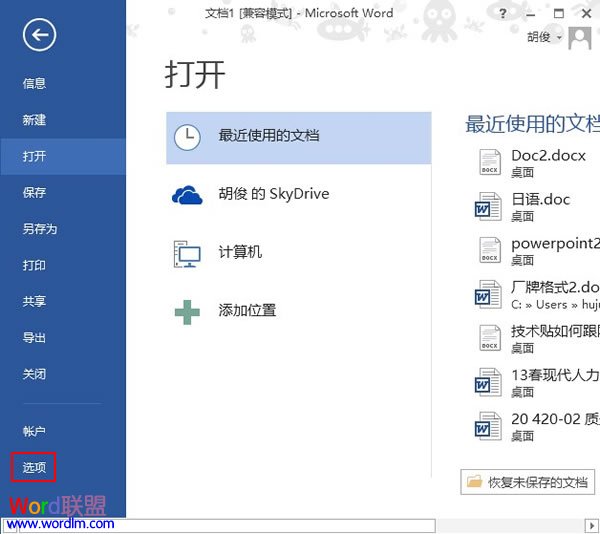
Task: Click the Computer monitor icon
Action: pyautogui.click(x=187, y=253)
